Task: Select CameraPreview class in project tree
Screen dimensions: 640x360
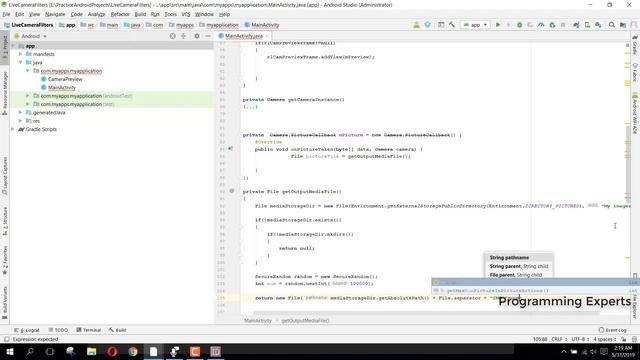Action: (x=65, y=79)
